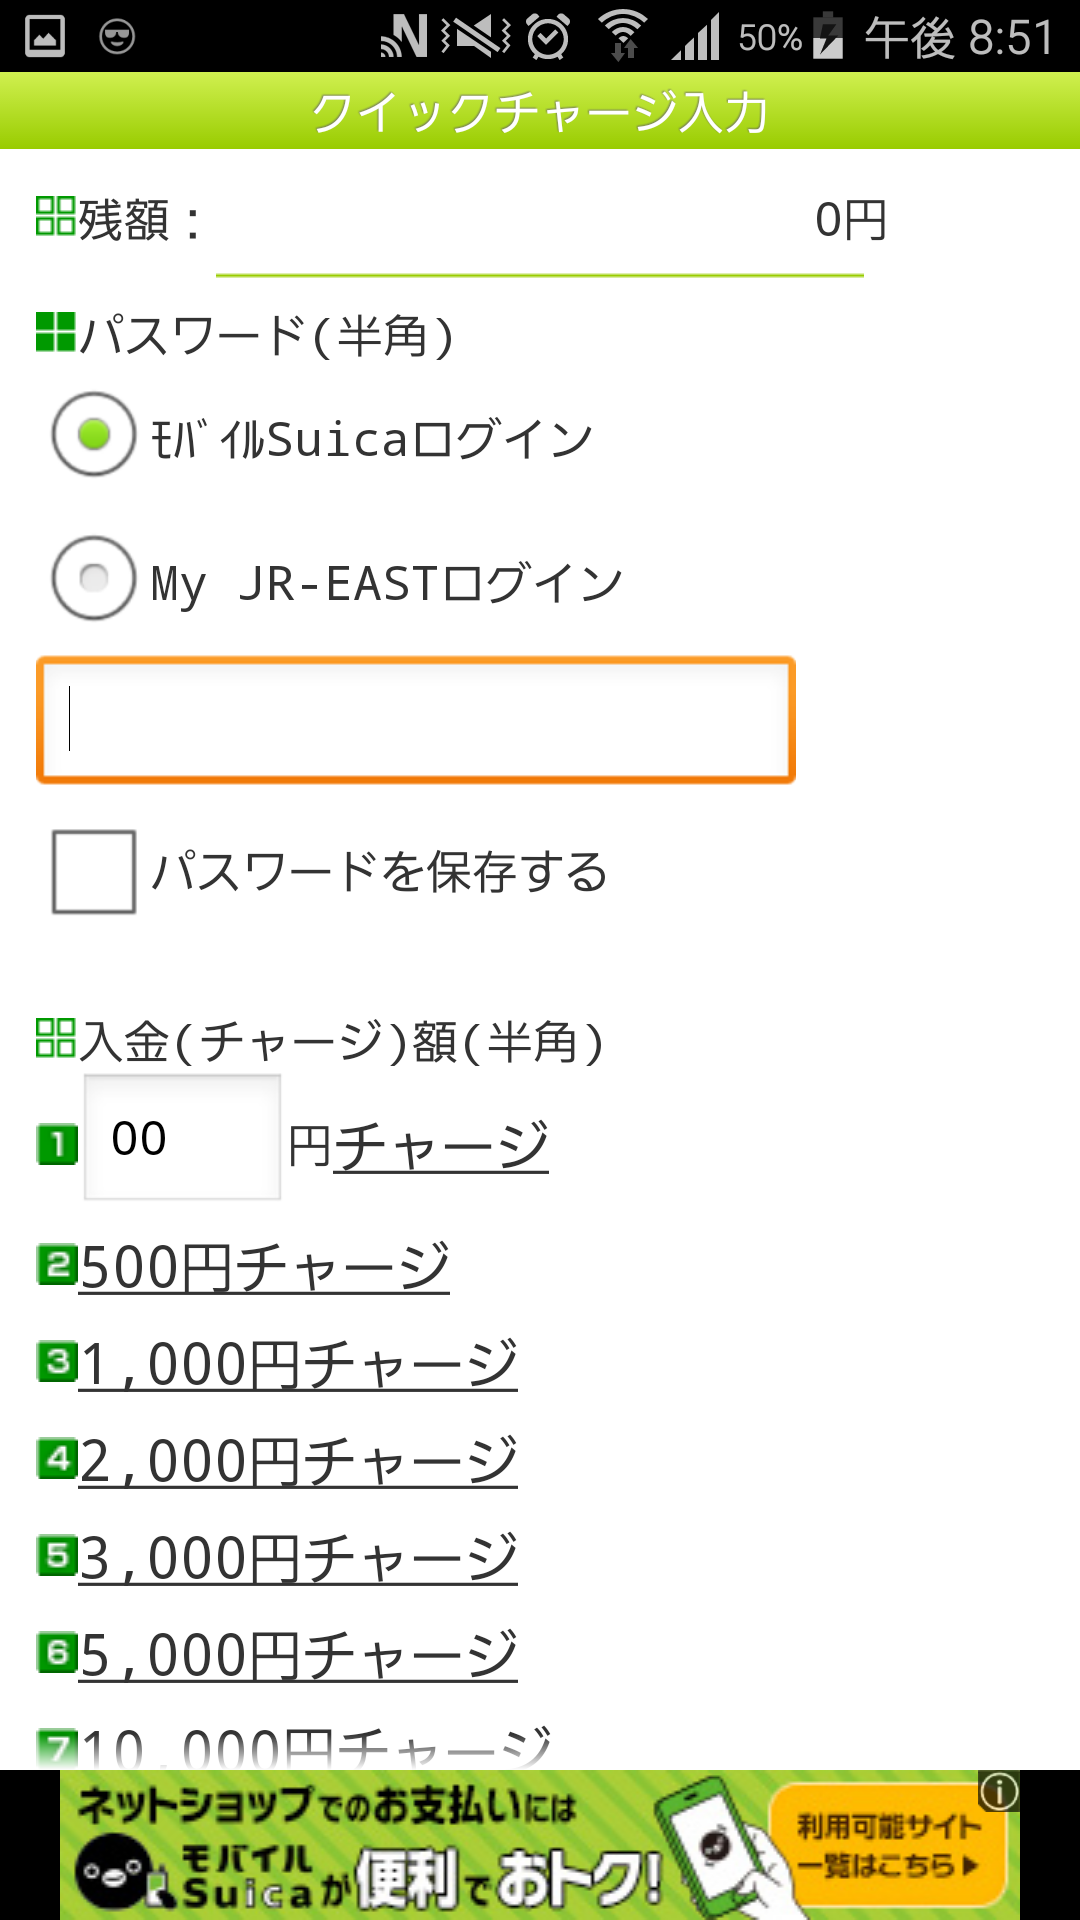Viewport: 1080px width, 1920px height.
Task: Select the 2,000円チャージ link
Action: click(298, 1461)
